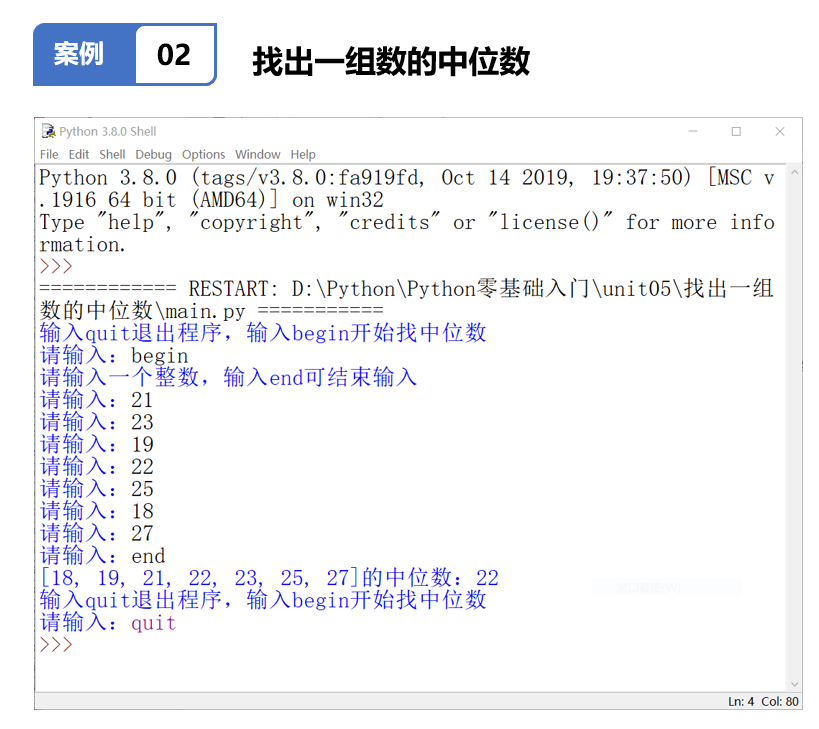Click the Python IDLE icon in title bar
819x729 pixels.
click(48, 131)
